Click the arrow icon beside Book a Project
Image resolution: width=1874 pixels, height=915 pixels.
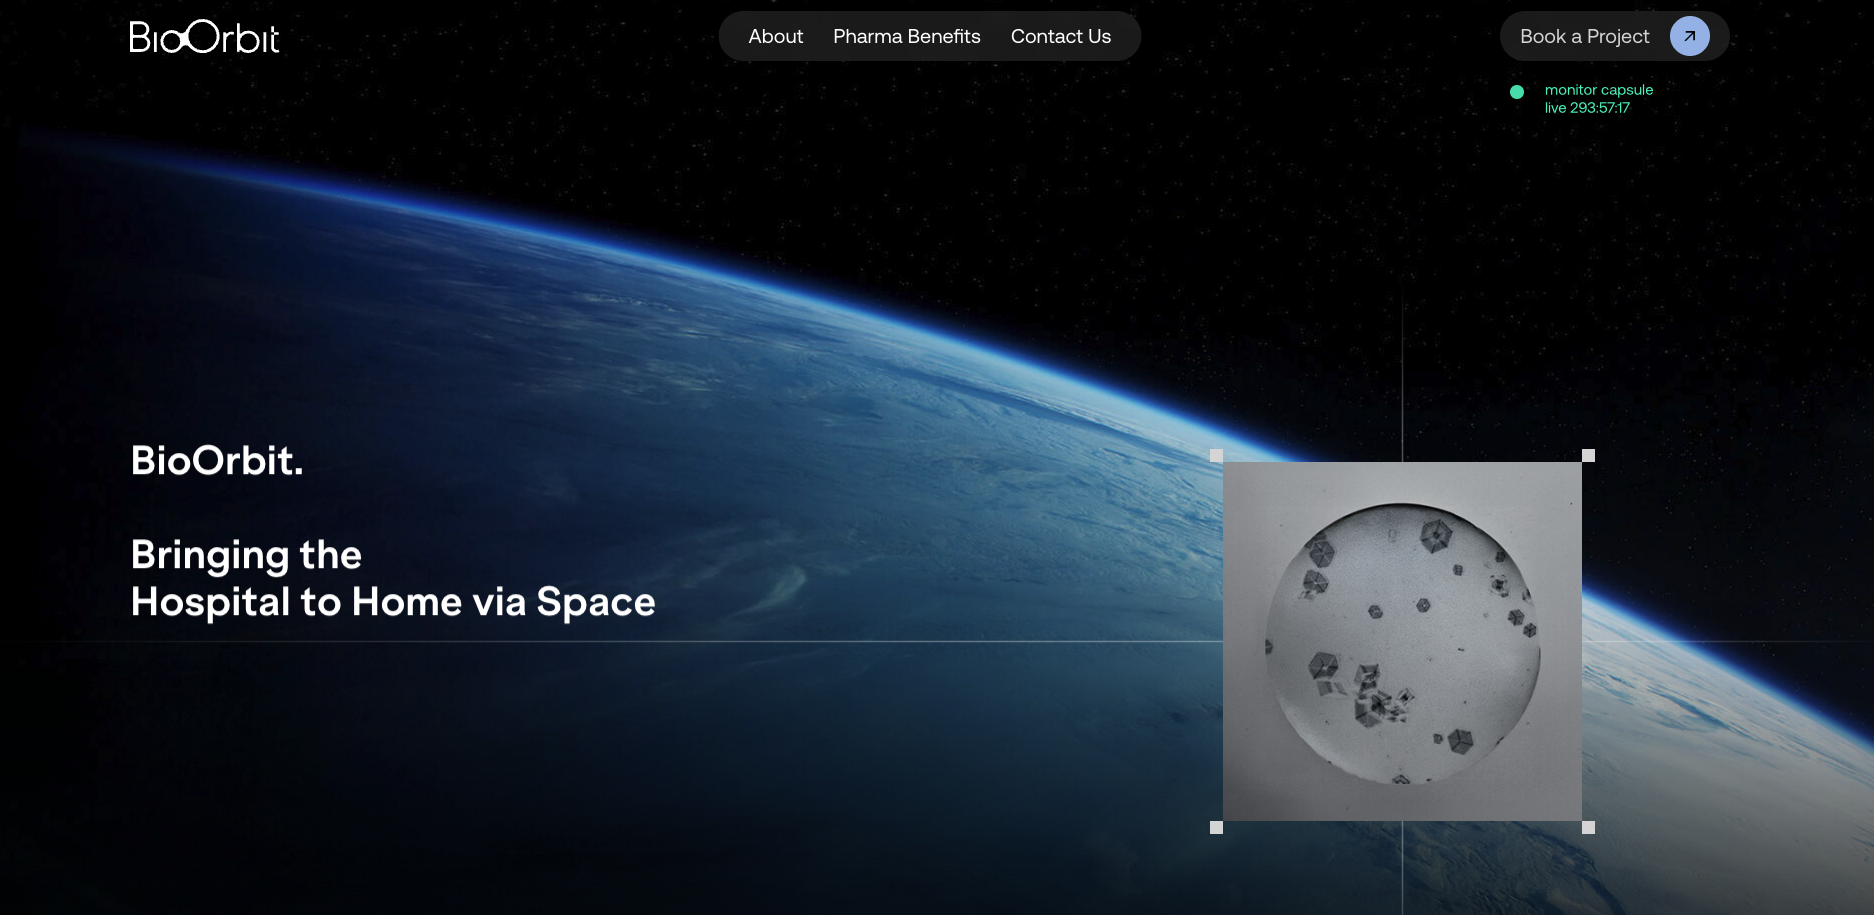1689,36
